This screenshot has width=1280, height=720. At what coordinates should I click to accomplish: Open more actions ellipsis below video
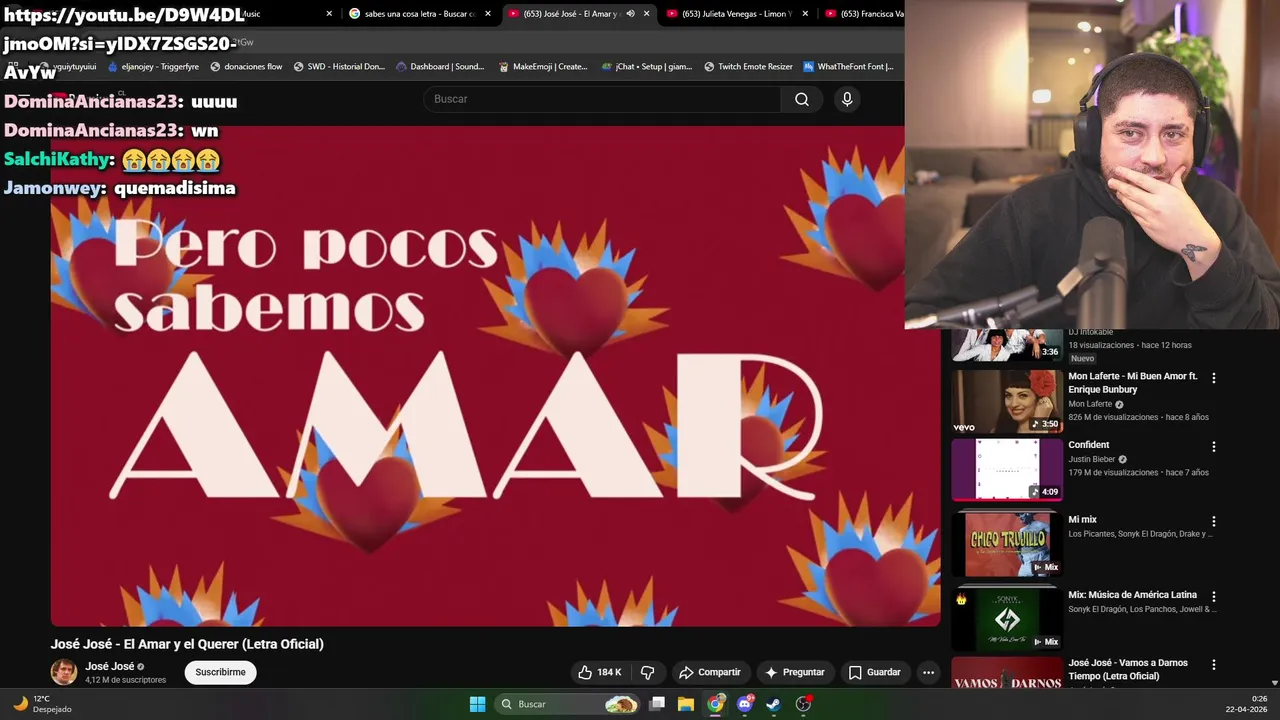928,672
